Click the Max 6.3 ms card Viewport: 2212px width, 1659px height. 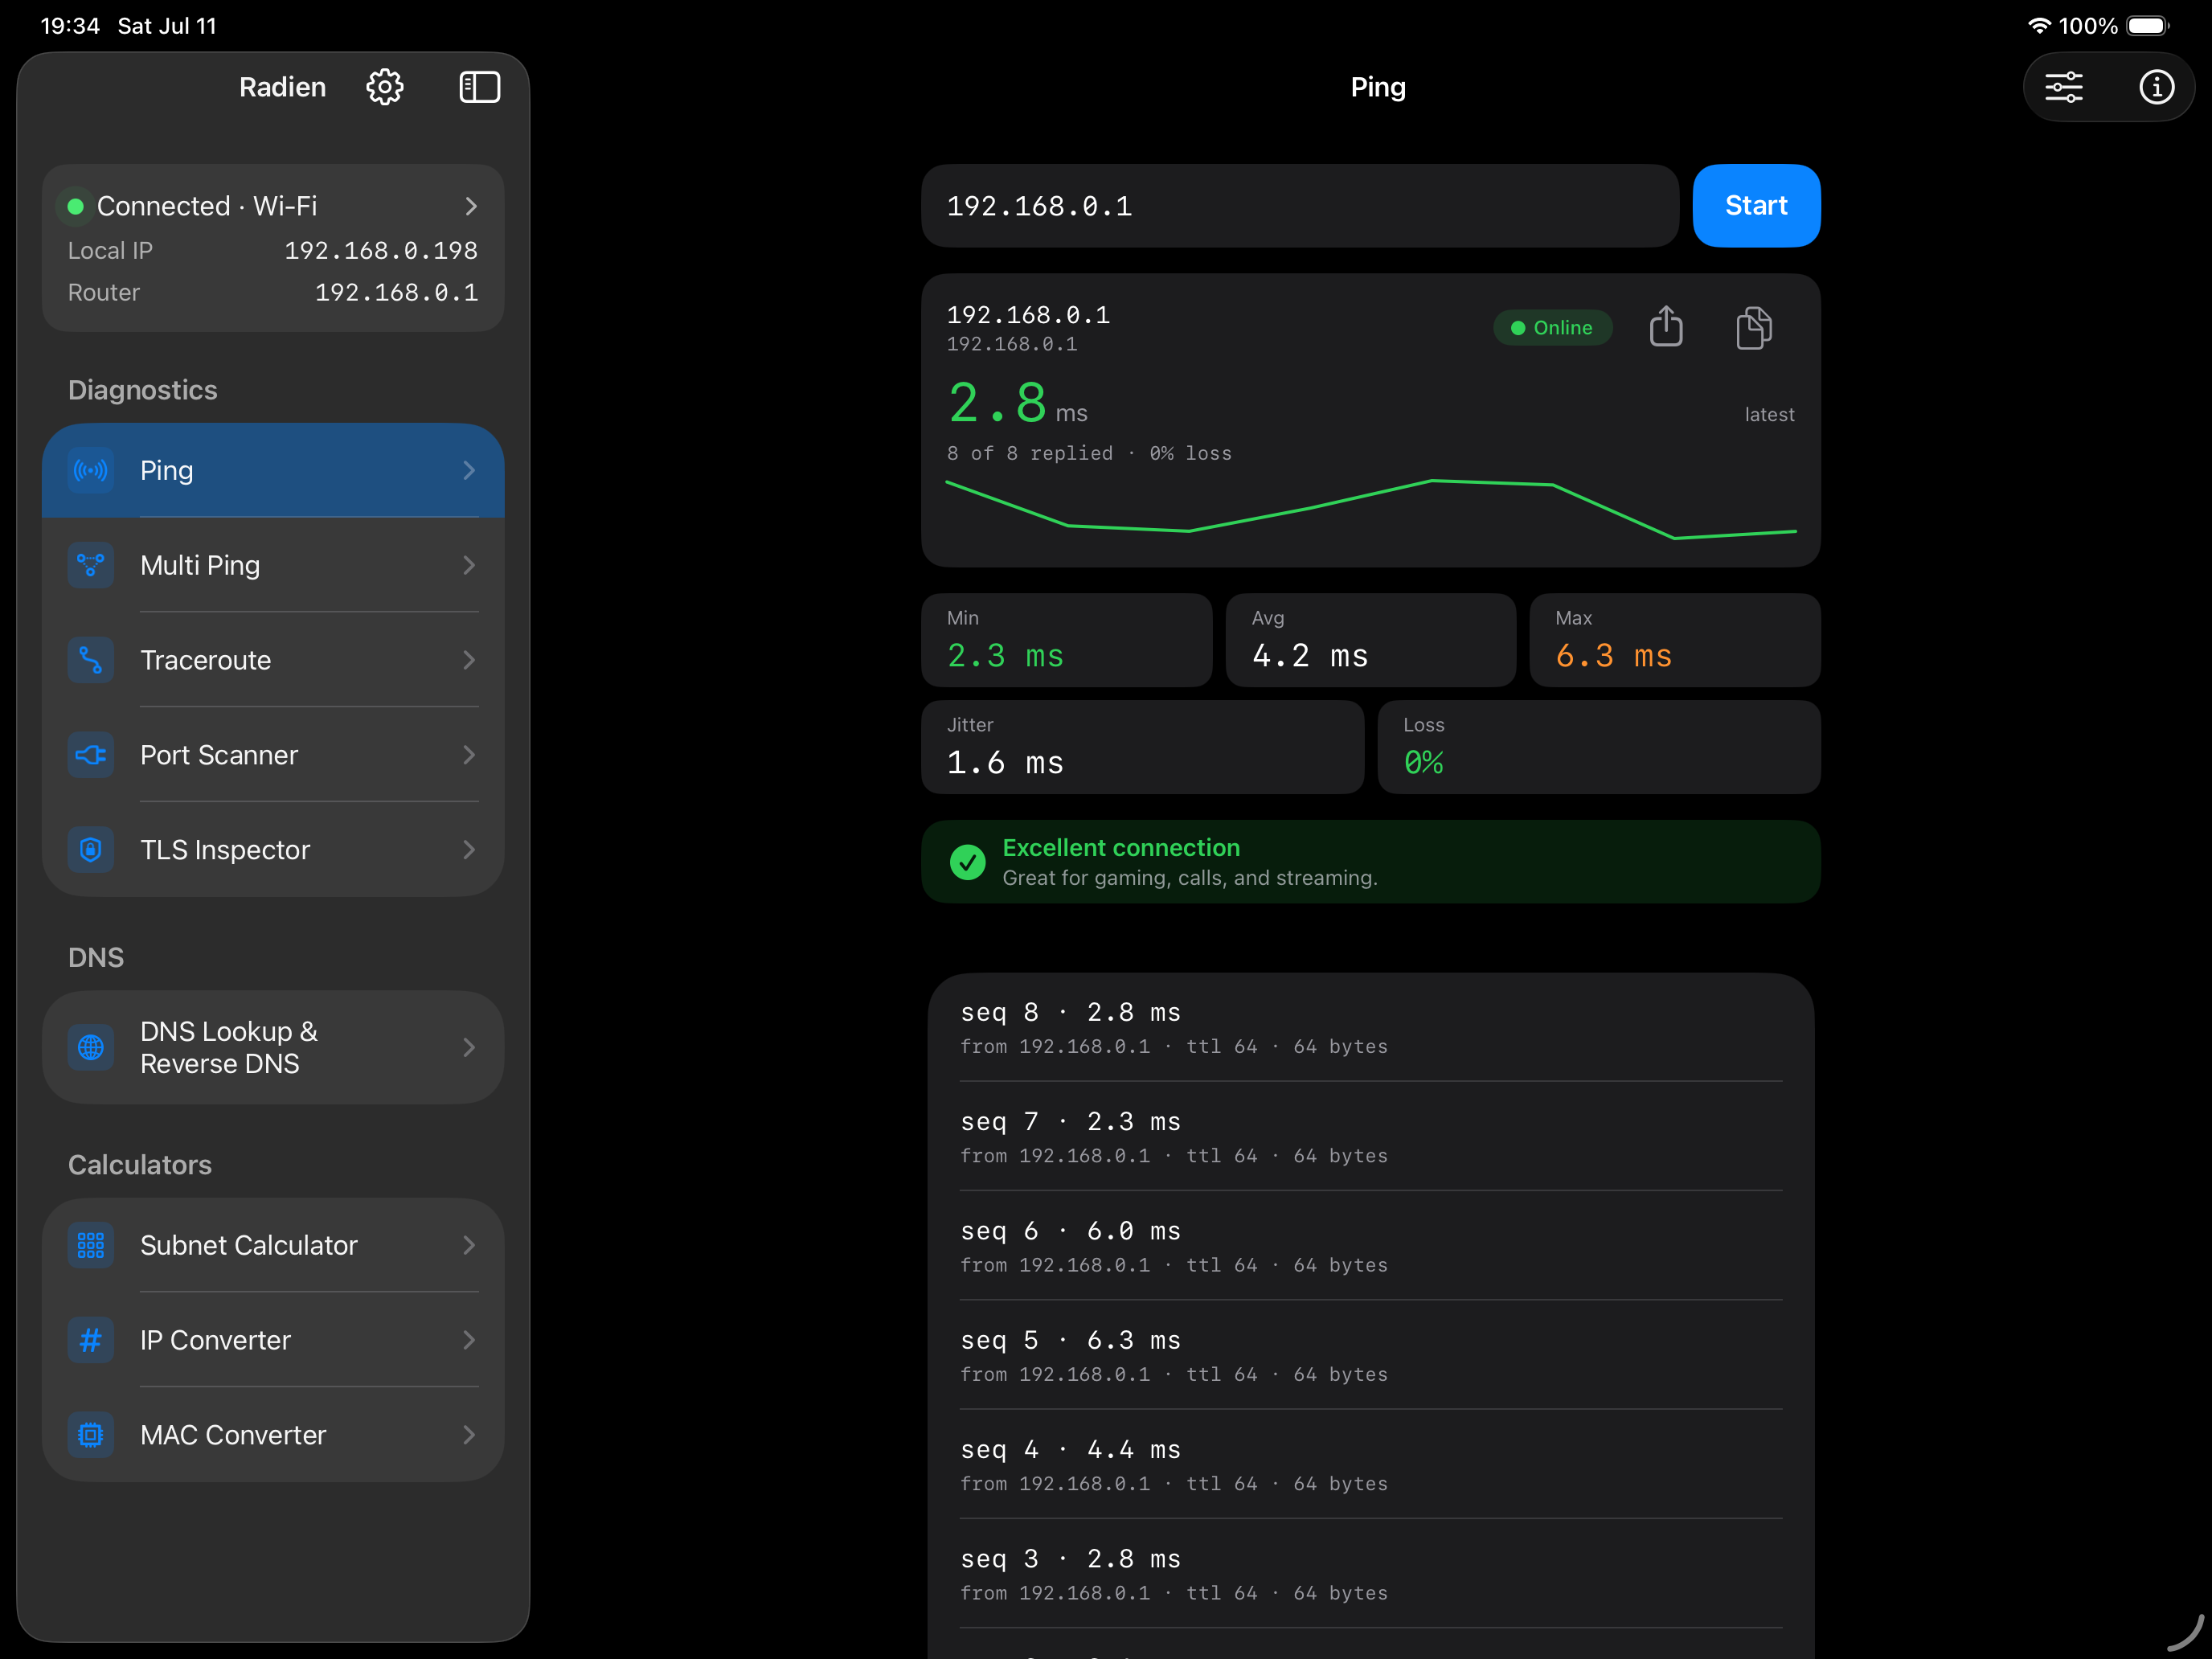(x=1674, y=640)
